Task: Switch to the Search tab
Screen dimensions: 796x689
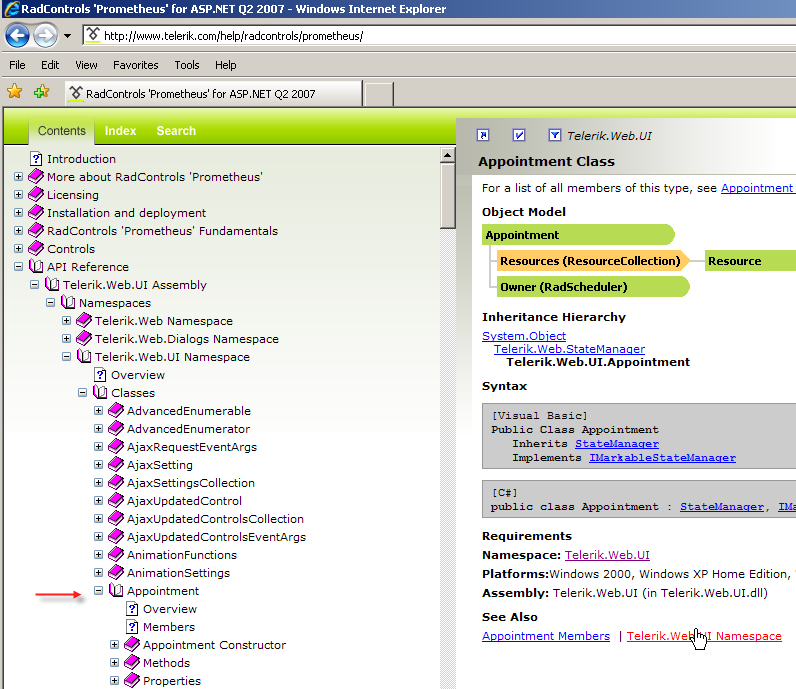Action: (x=176, y=130)
